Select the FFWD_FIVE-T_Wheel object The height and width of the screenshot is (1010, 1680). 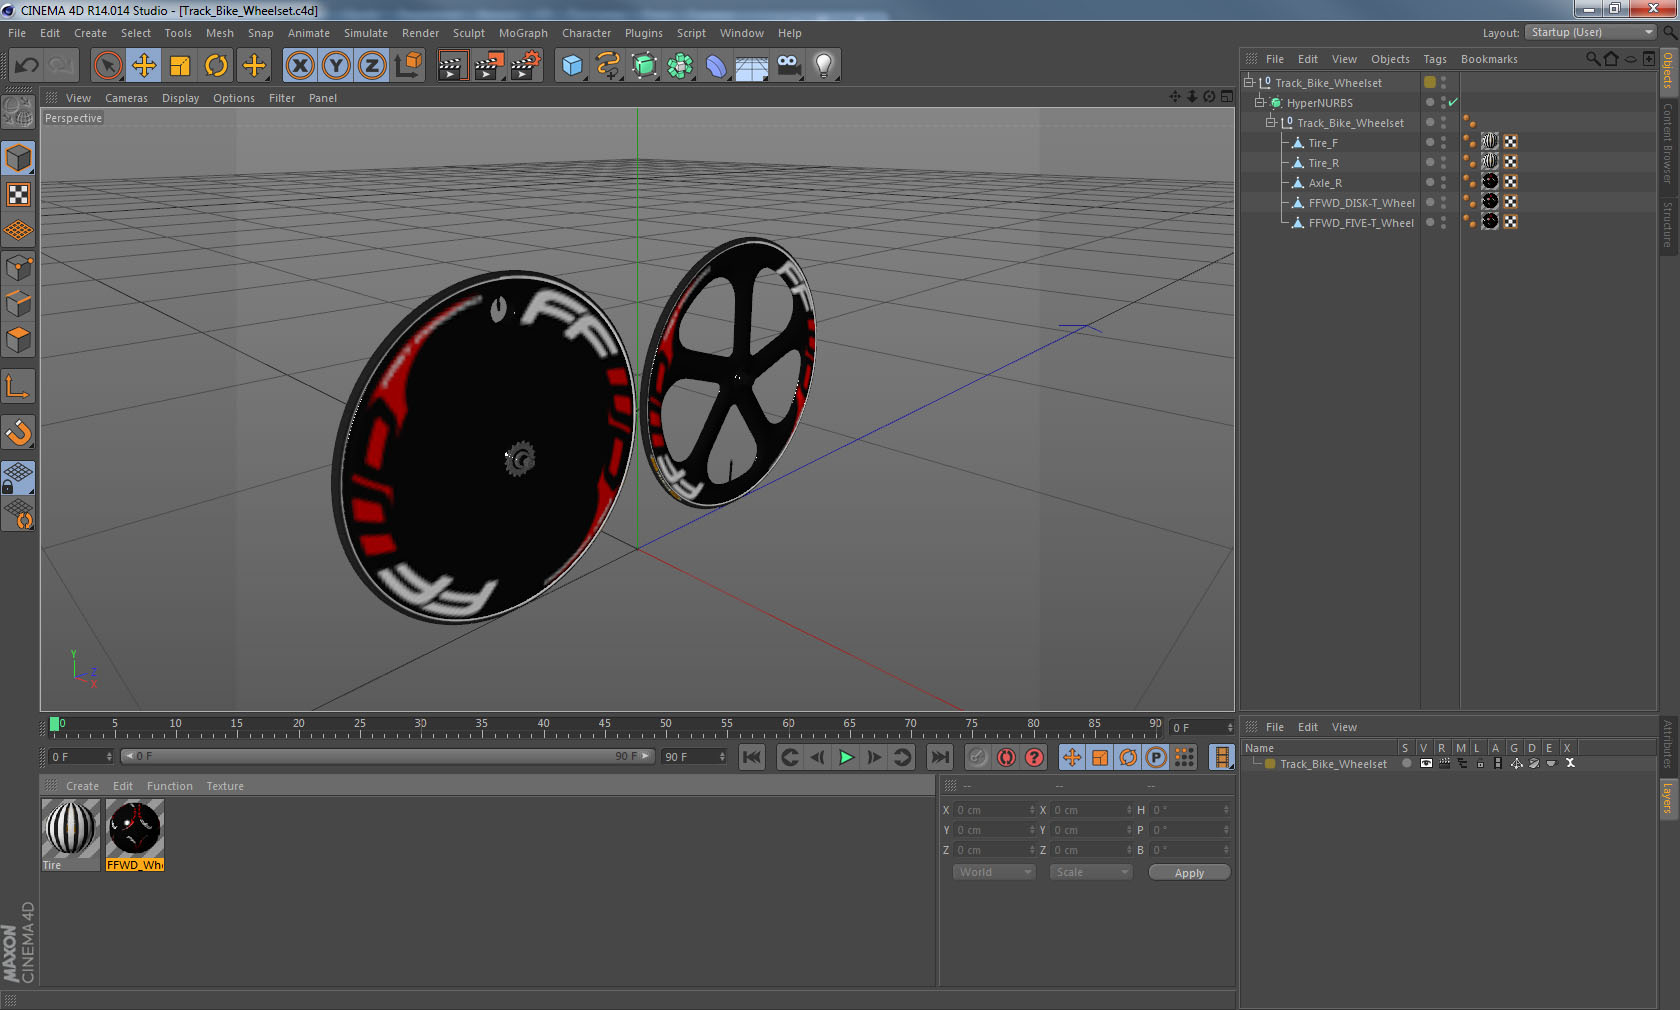[1361, 223]
